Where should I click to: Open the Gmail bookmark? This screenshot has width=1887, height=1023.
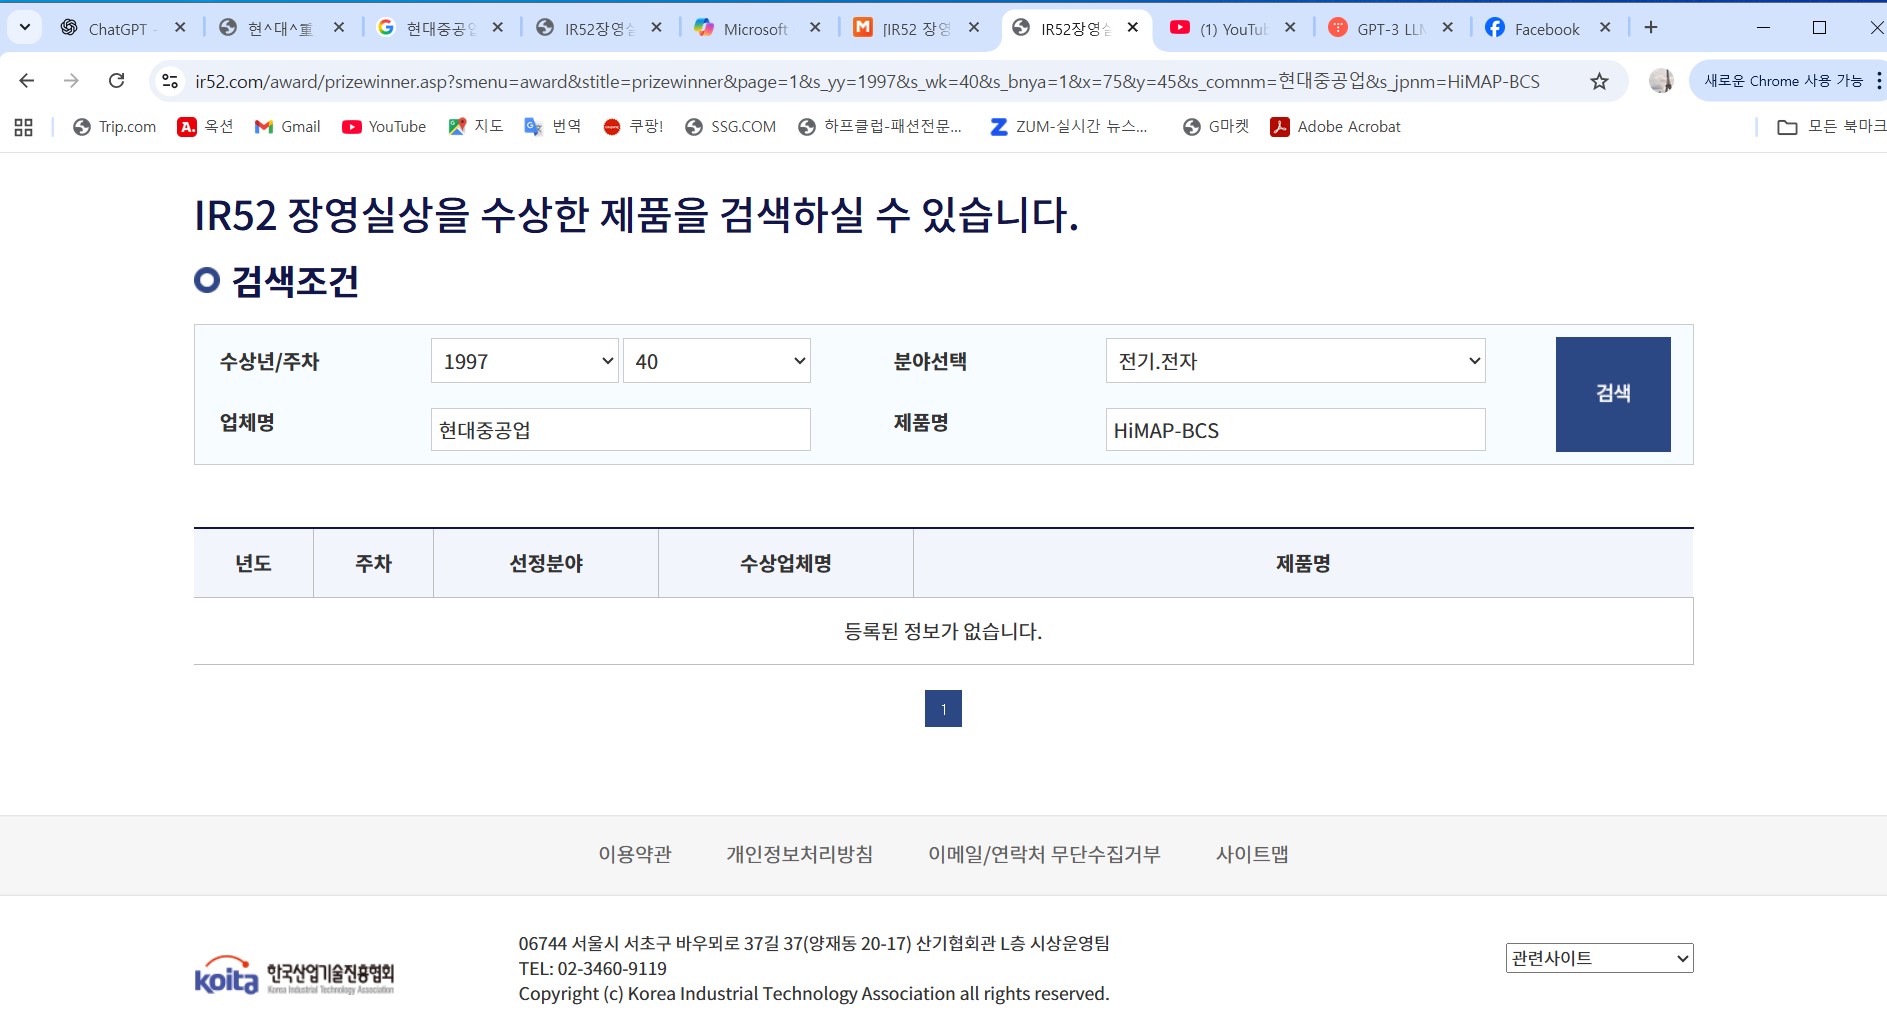[x=288, y=127]
